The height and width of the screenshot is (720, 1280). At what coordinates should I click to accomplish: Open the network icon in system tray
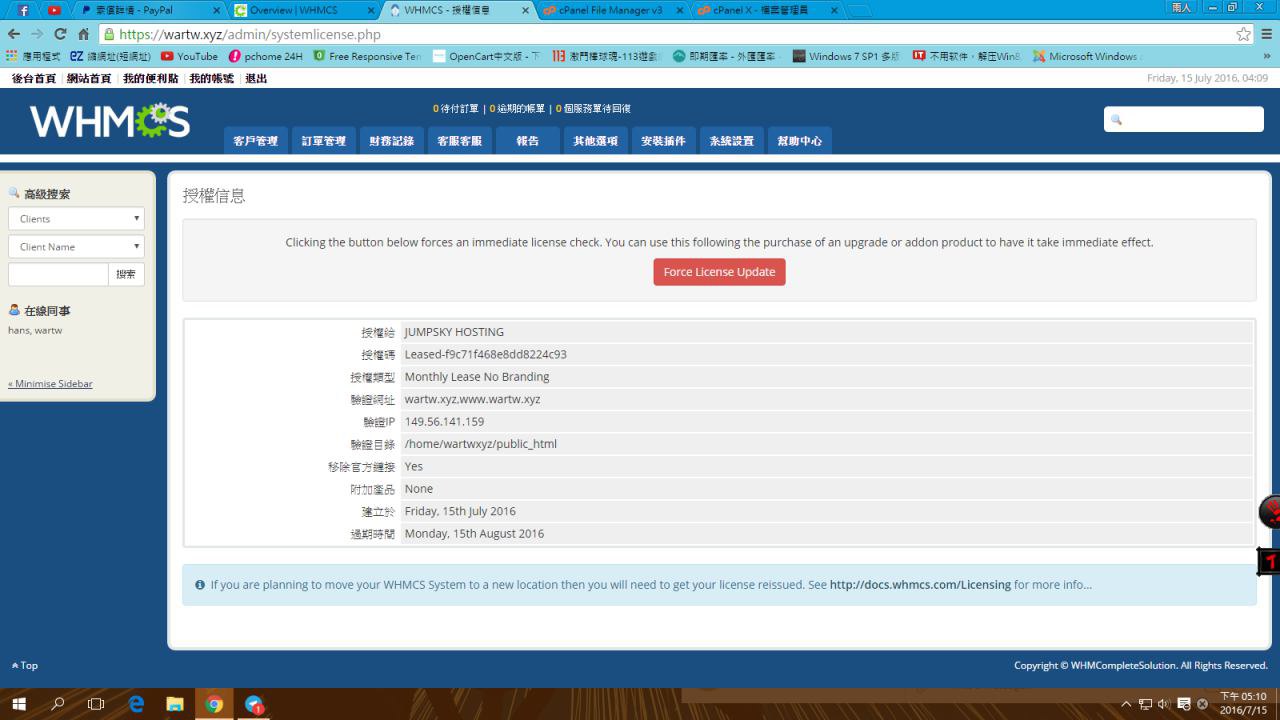(x=1146, y=704)
